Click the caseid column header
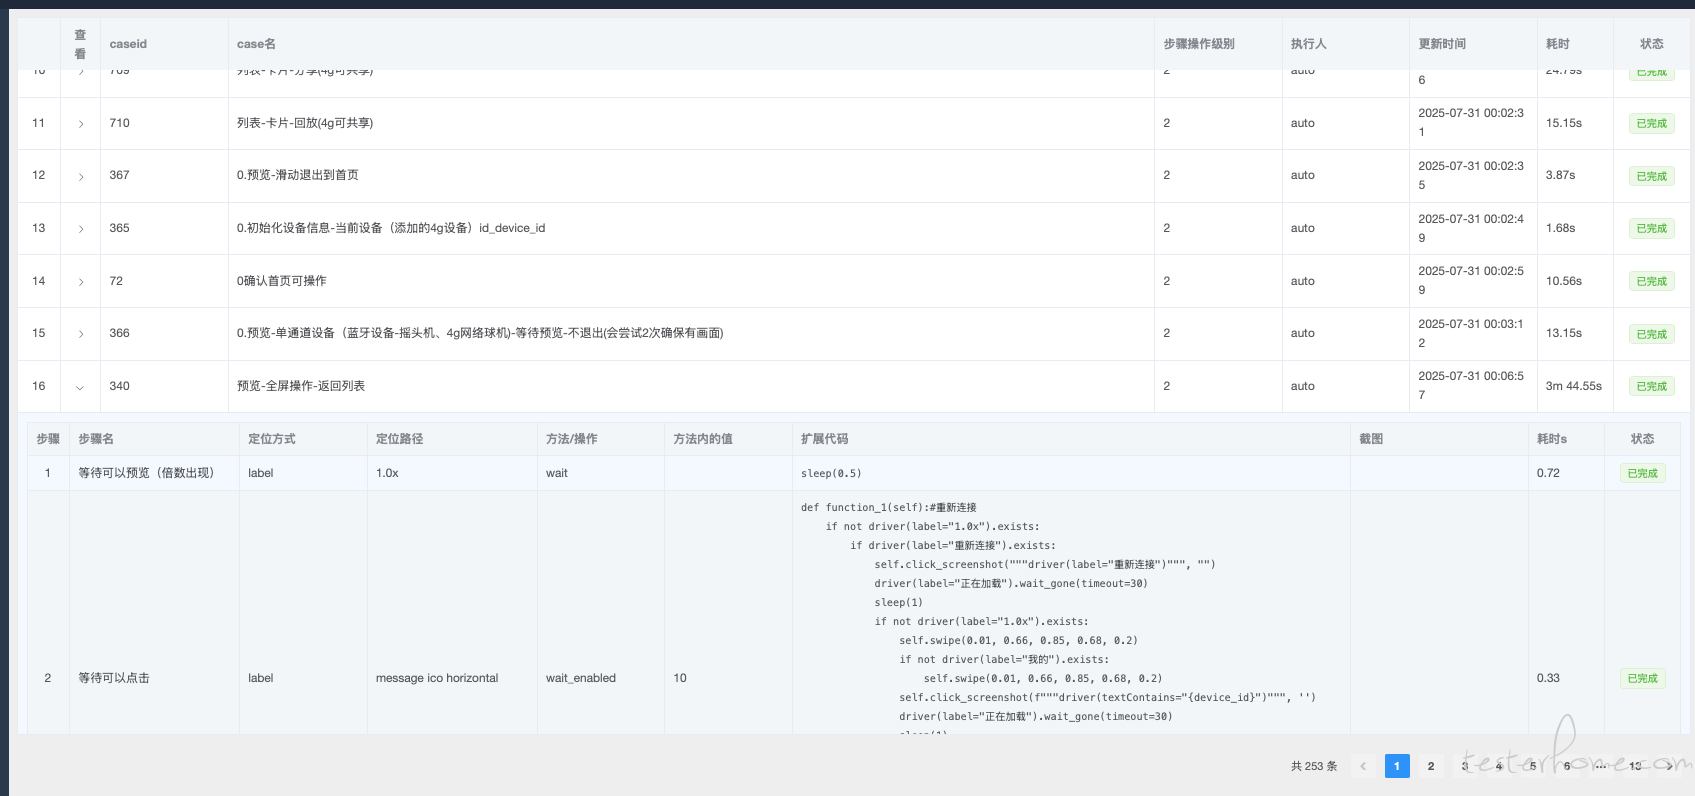The height and width of the screenshot is (796, 1695). [128, 44]
